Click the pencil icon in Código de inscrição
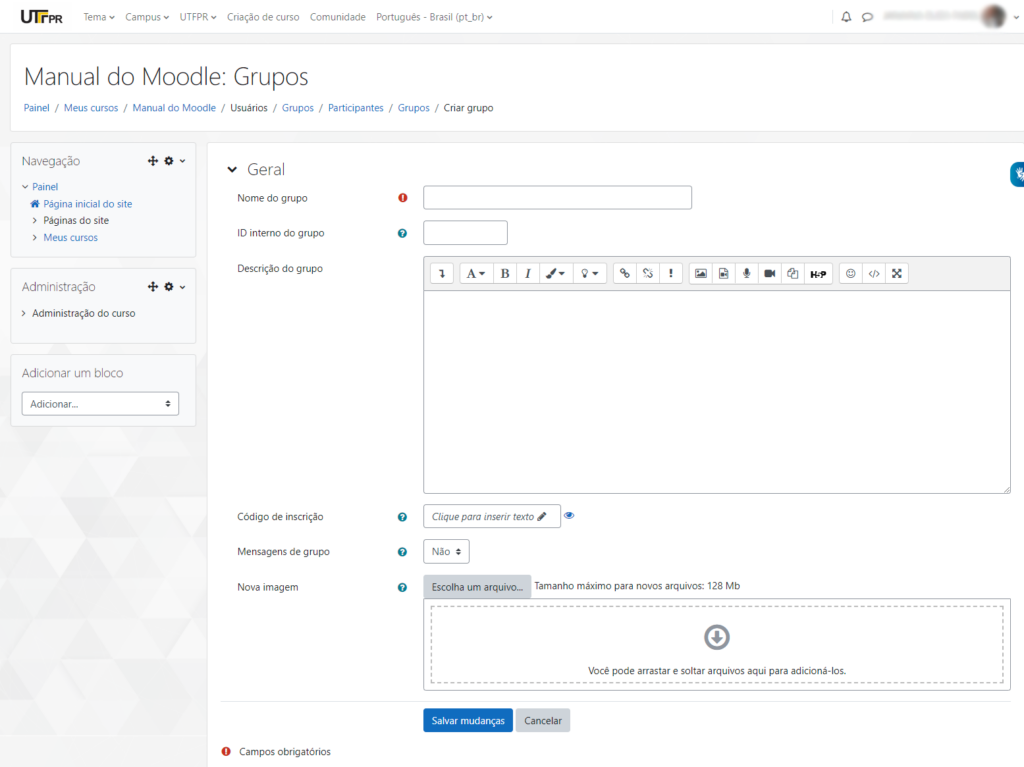This screenshot has width=1024, height=767. point(542,516)
